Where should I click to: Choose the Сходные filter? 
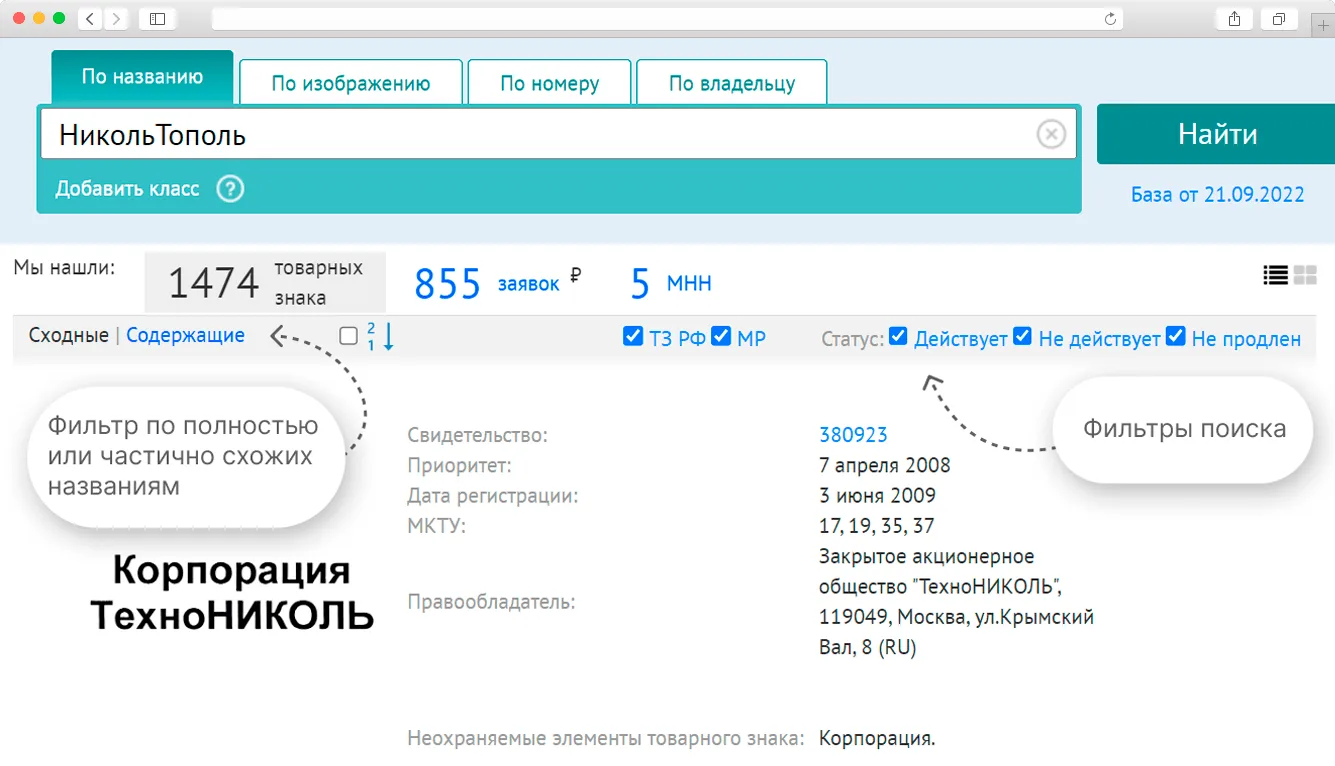pos(69,335)
